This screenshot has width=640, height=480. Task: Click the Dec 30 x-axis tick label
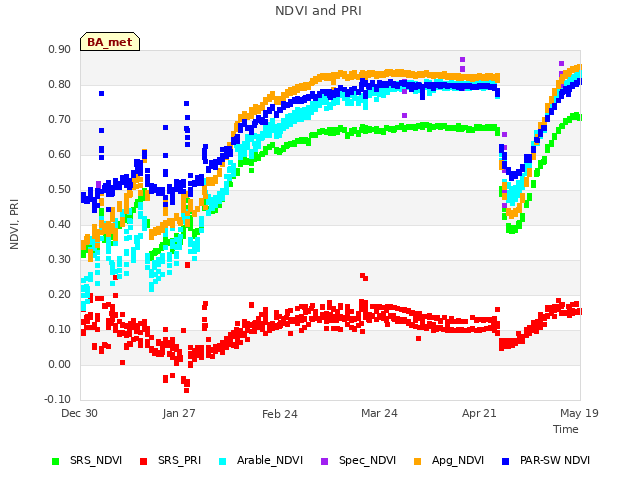pyautogui.click(x=80, y=413)
